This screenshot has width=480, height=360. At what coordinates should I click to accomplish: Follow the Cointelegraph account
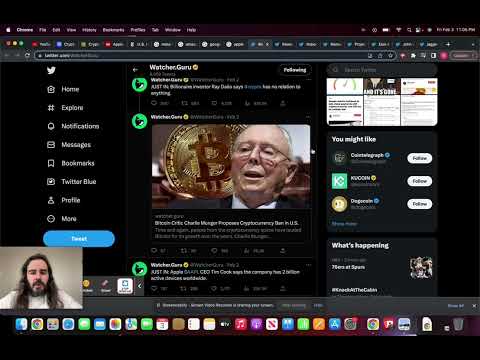click(x=419, y=158)
